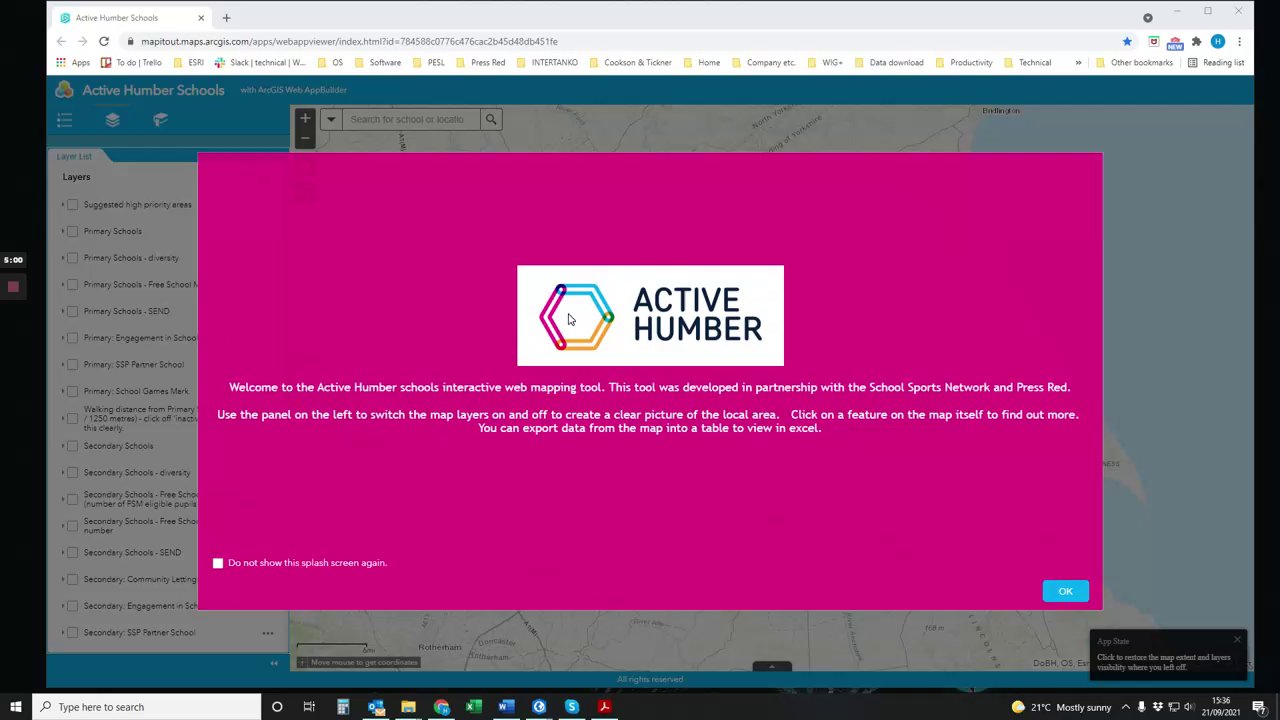
Task: Open Chrome three-dot menu
Action: coord(1239,41)
